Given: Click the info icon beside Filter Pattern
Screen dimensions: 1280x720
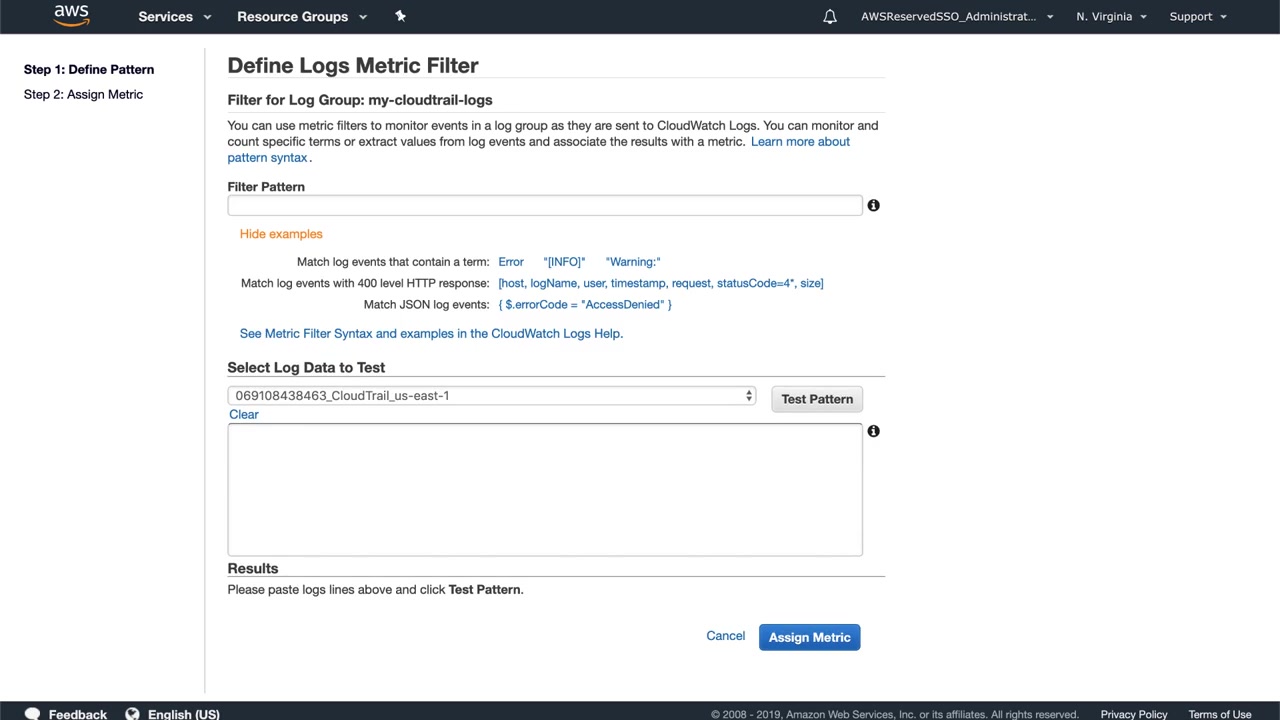Looking at the screenshot, I should (873, 205).
